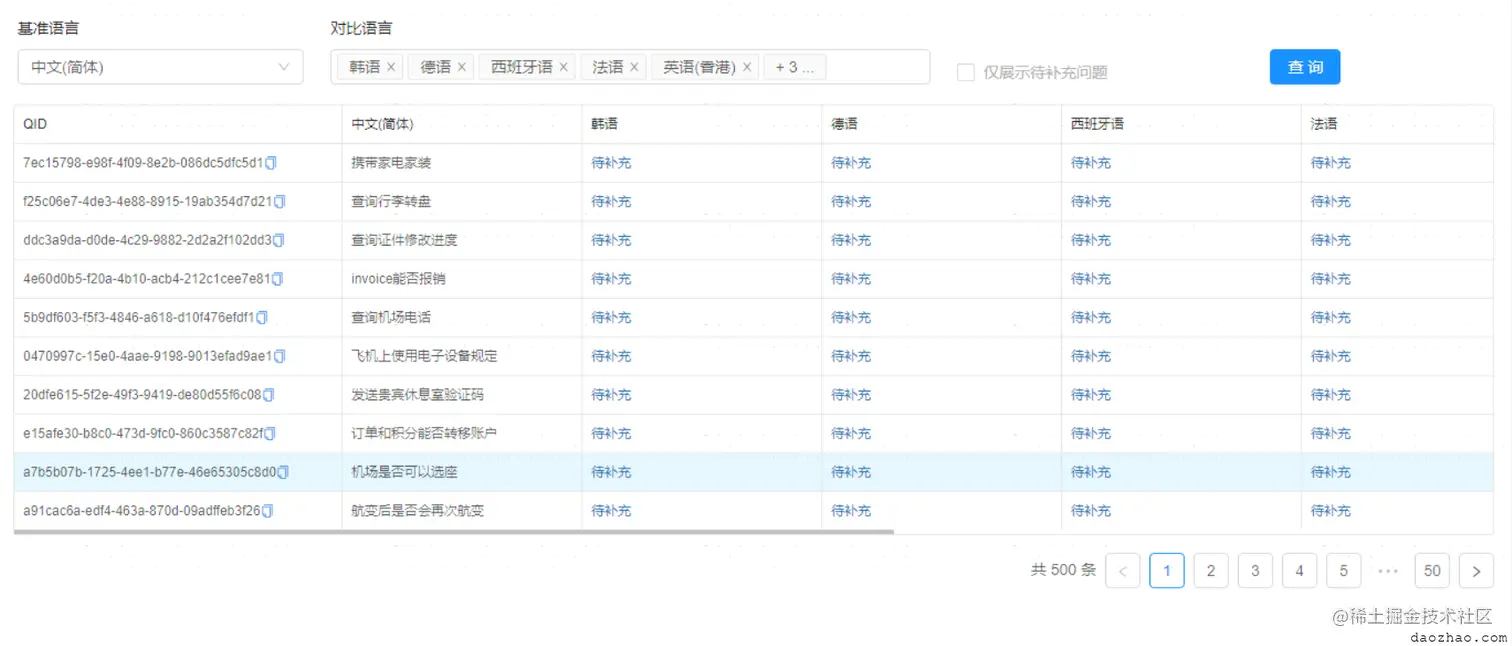Copy QID starting e15afe30 via its copy icon

point(269,434)
